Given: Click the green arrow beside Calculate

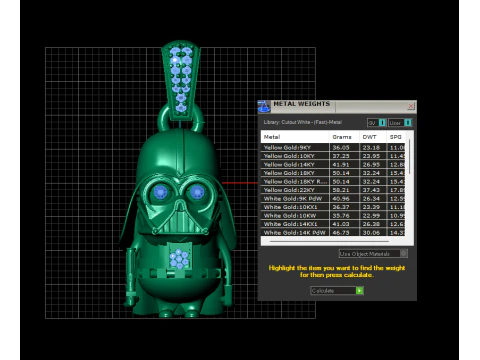Looking at the screenshot, I should pyautogui.click(x=359, y=291).
